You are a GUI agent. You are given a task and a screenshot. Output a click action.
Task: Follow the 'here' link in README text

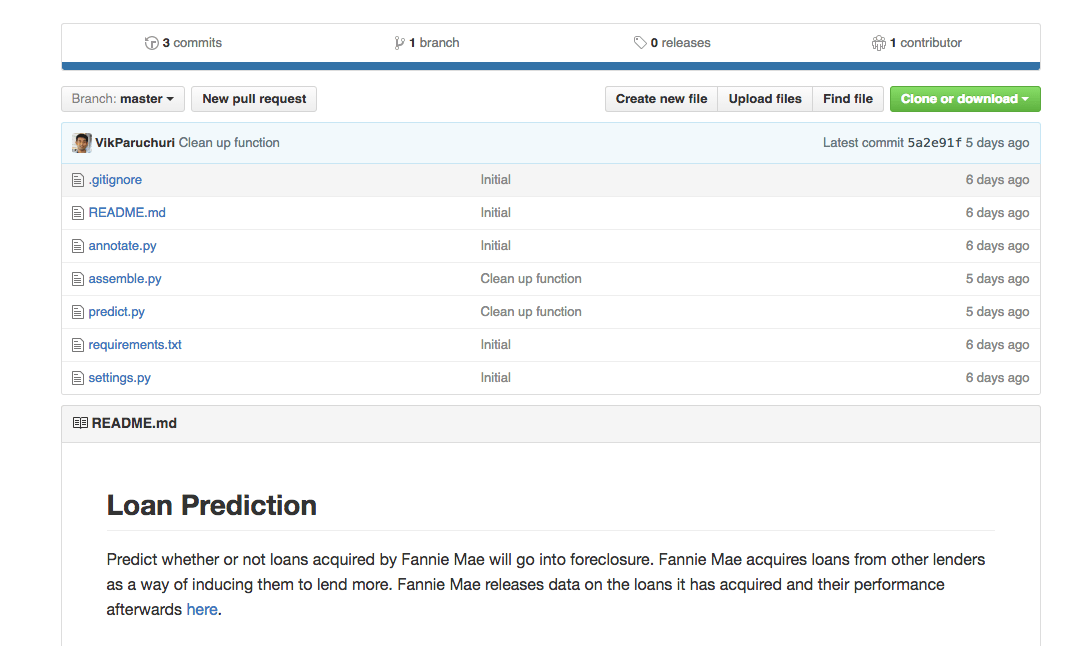[201, 609]
